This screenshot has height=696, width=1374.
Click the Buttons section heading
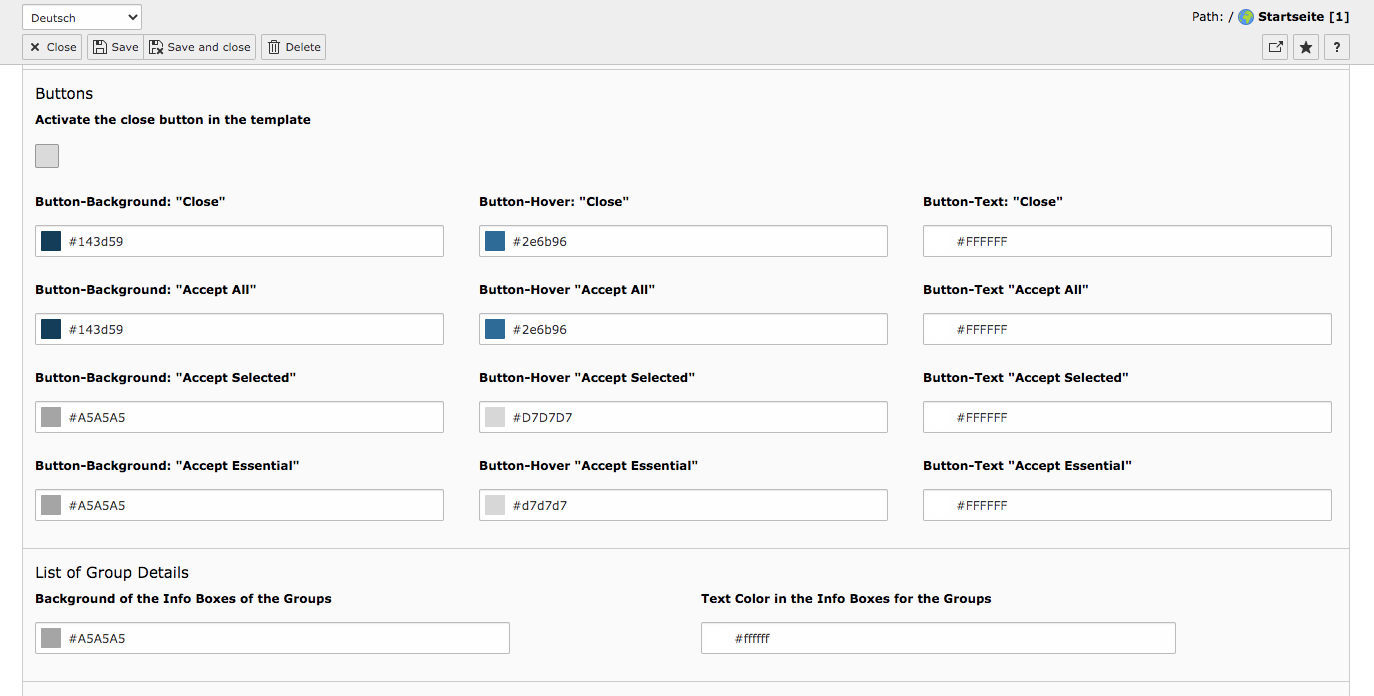[64, 94]
